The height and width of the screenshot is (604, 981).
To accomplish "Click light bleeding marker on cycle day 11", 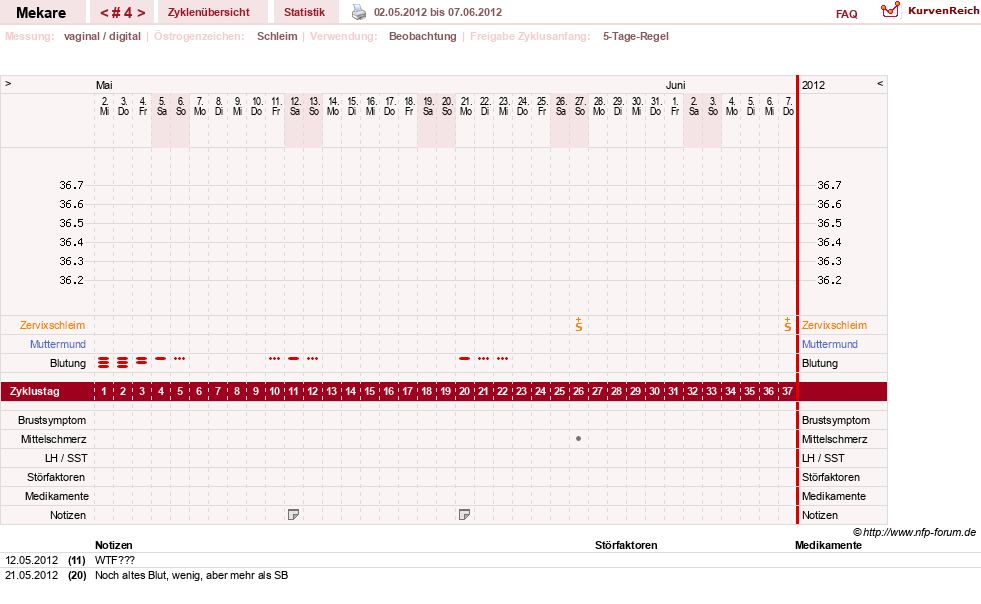I will pos(293,359).
